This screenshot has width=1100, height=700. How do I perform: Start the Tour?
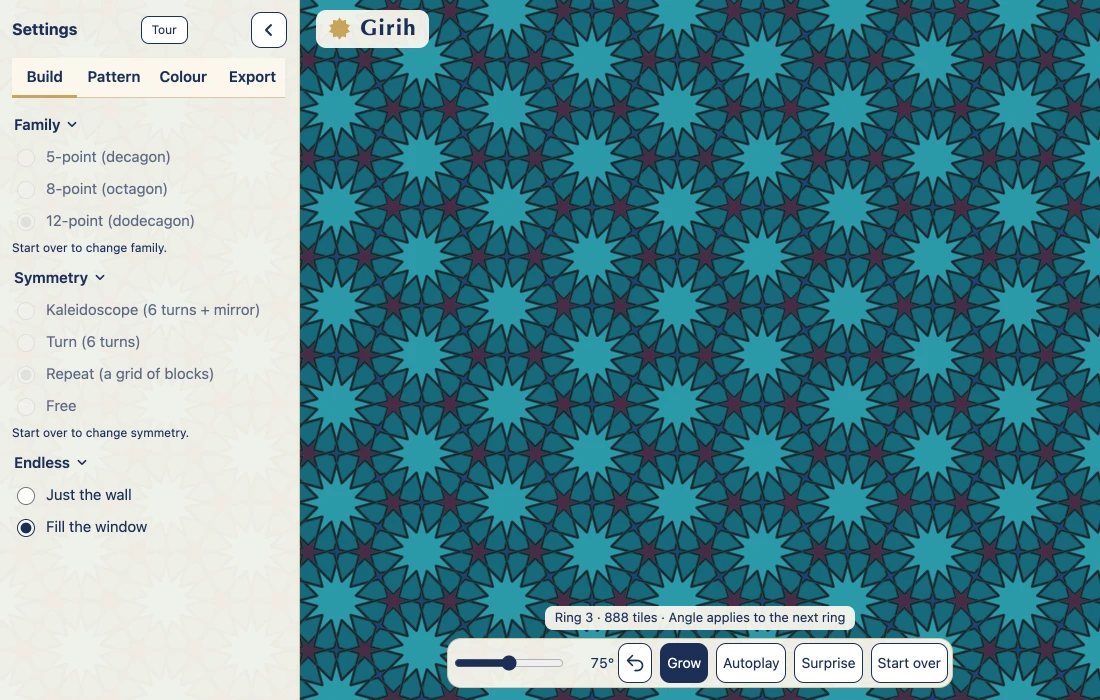tap(164, 30)
